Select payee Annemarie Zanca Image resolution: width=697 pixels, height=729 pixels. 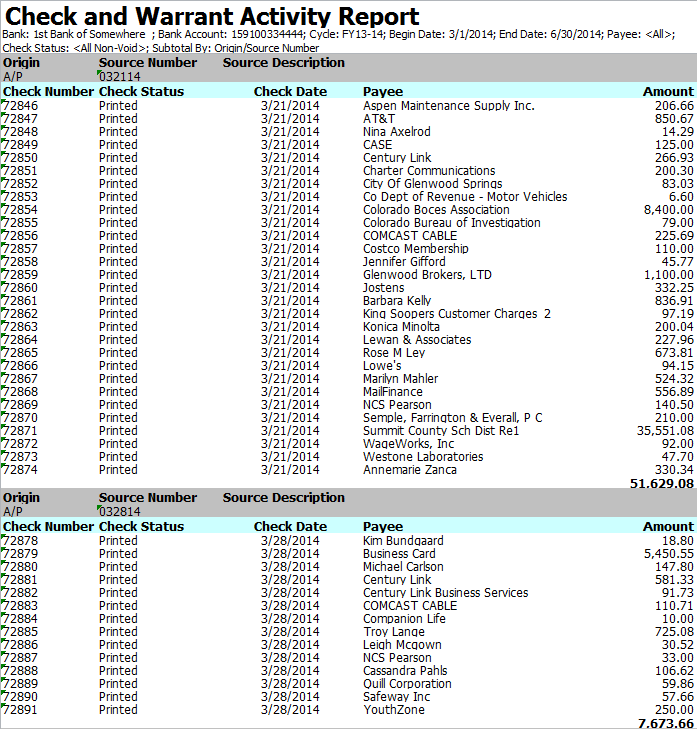click(410, 470)
